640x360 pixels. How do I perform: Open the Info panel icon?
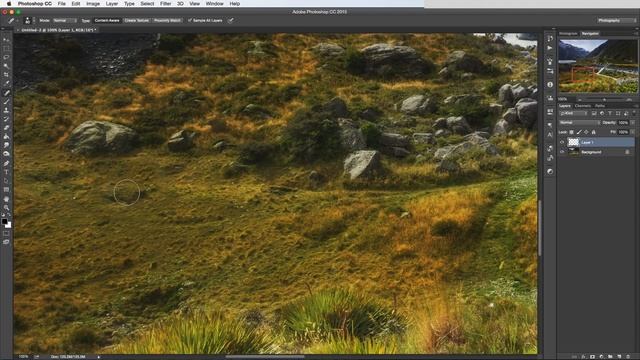[550, 84]
